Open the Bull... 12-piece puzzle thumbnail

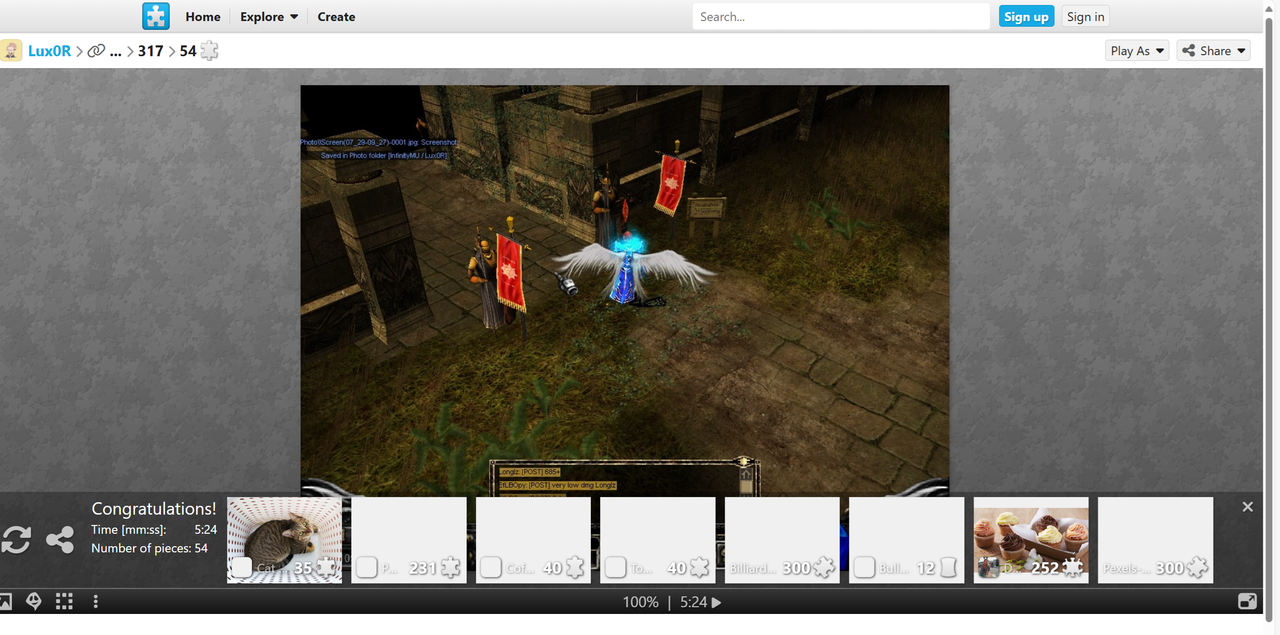click(907, 540)
